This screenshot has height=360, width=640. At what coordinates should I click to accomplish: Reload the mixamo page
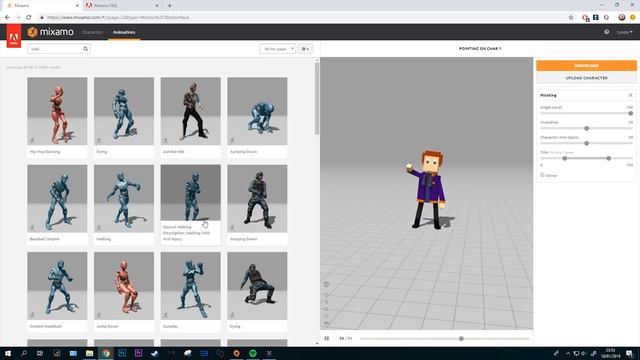click(x=29, y=18)
